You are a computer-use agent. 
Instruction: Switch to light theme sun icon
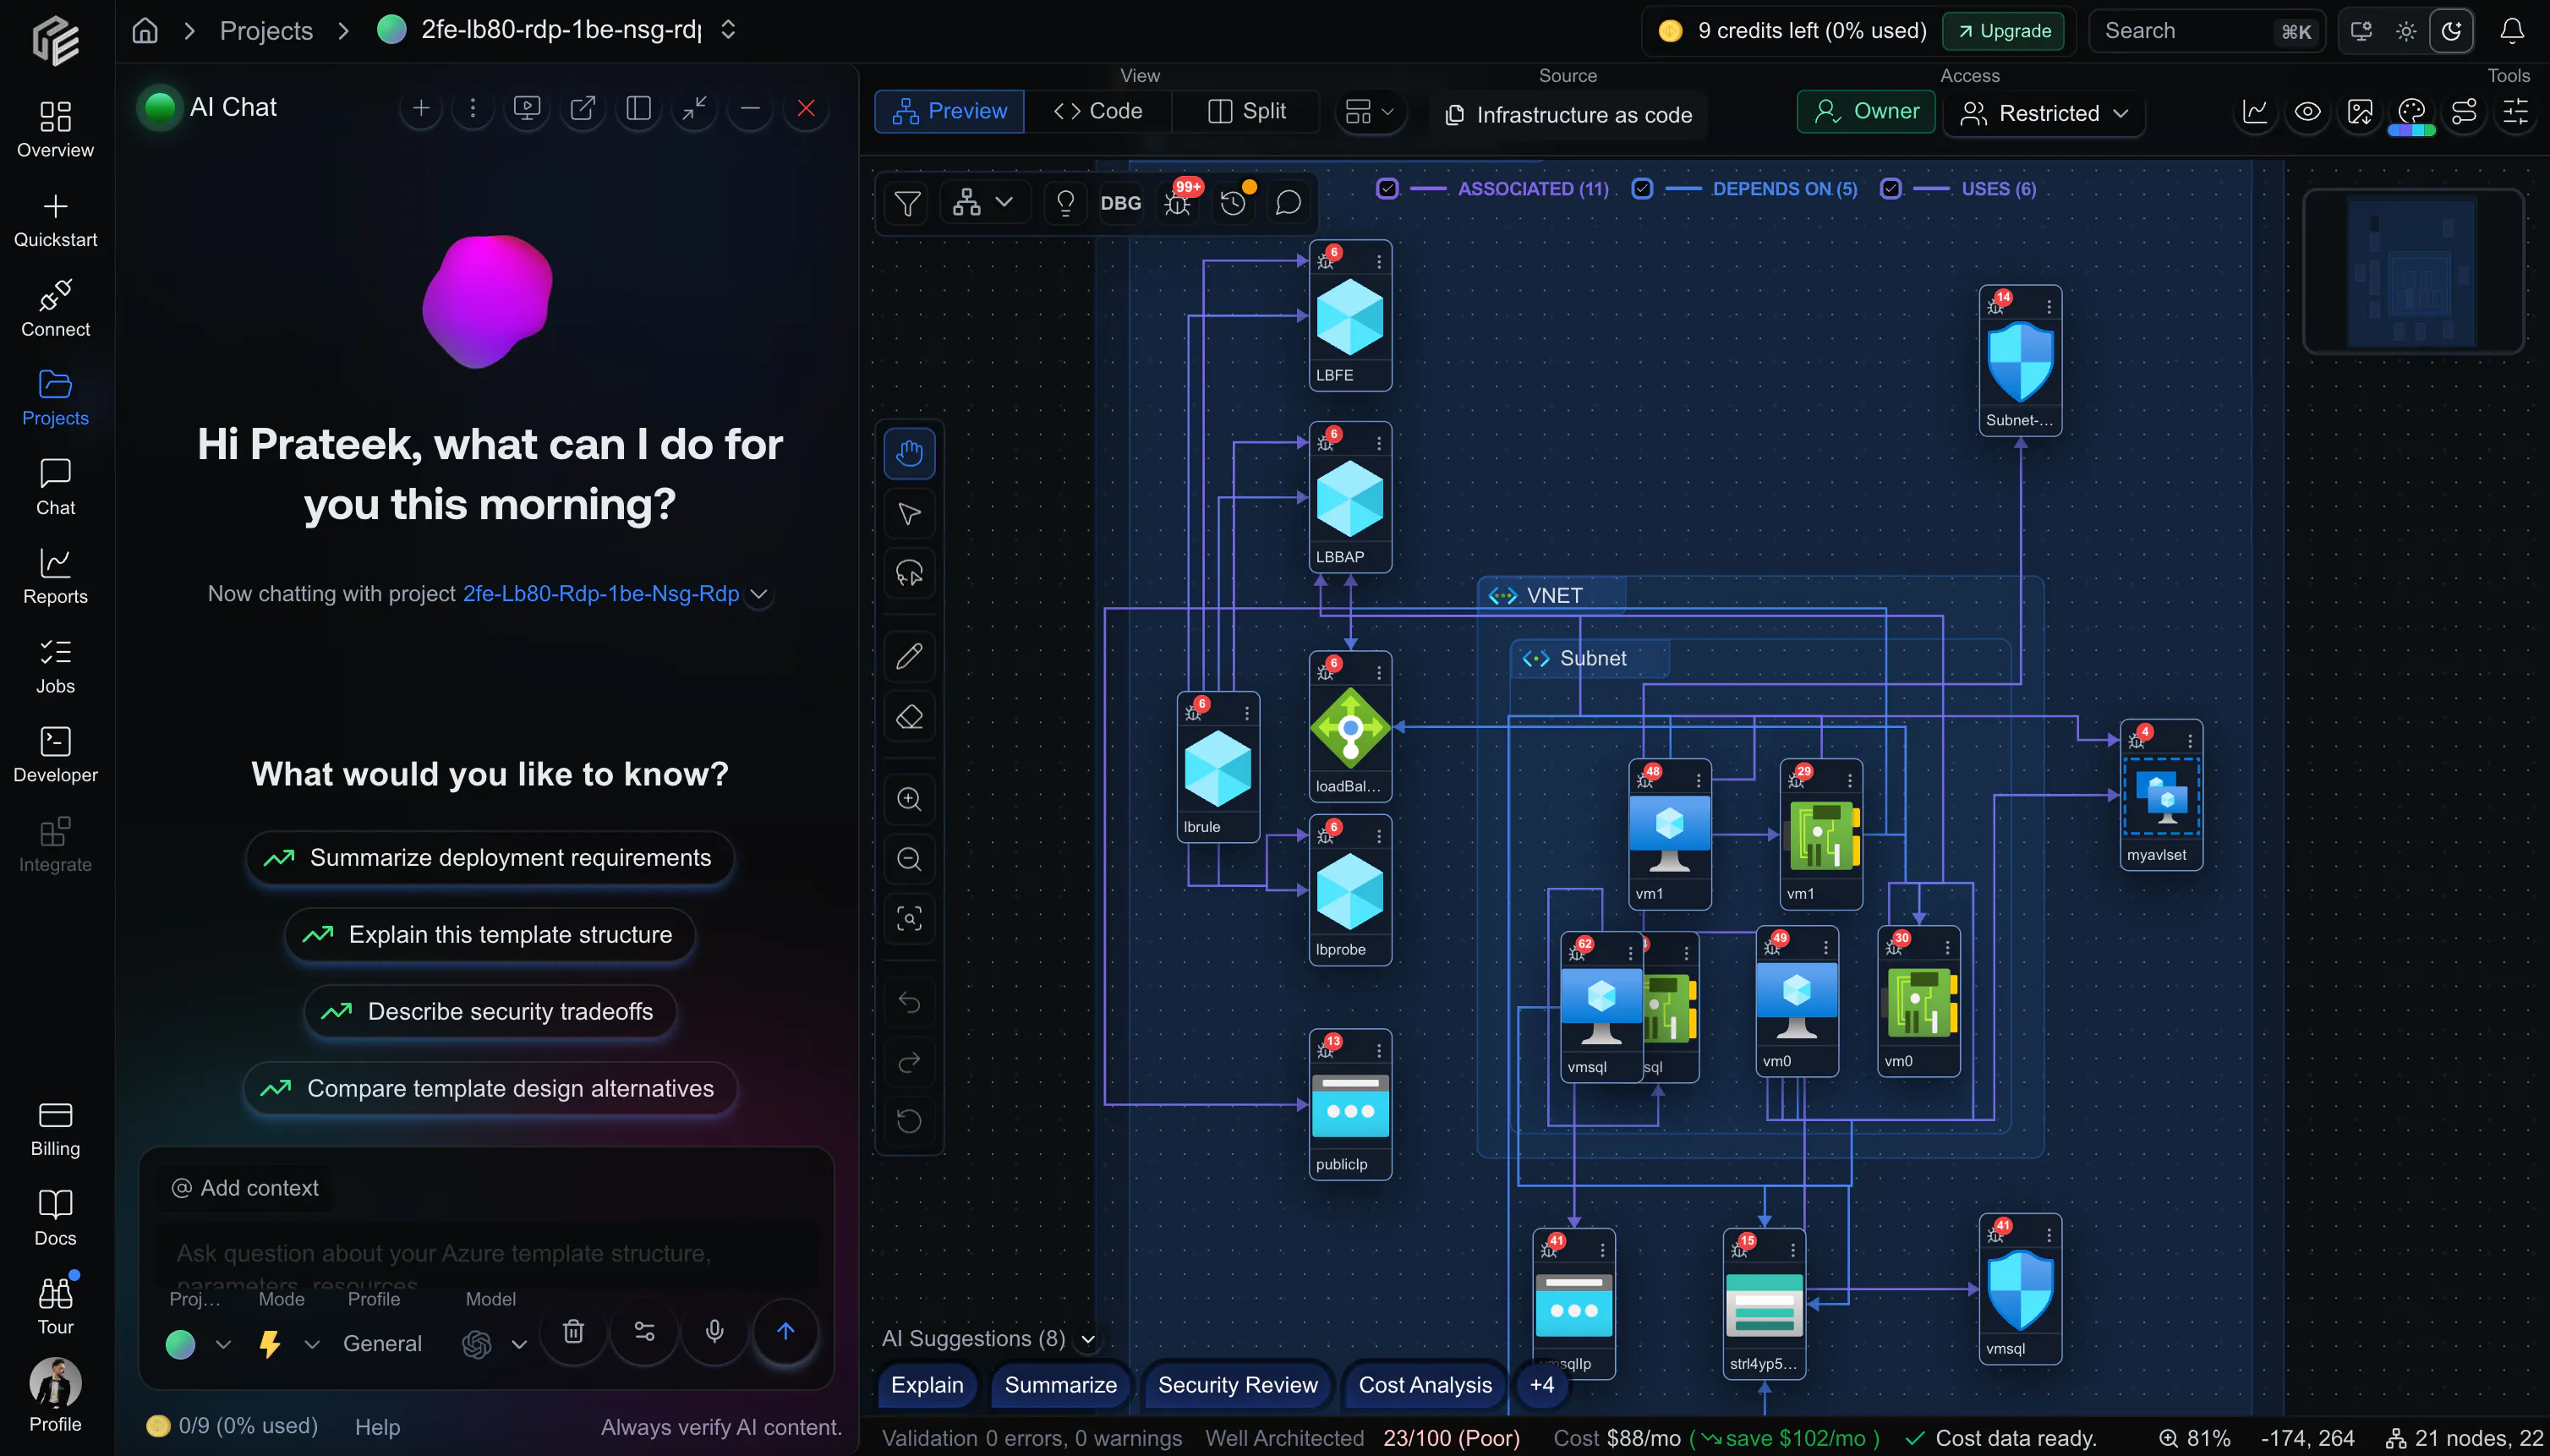2406,31
